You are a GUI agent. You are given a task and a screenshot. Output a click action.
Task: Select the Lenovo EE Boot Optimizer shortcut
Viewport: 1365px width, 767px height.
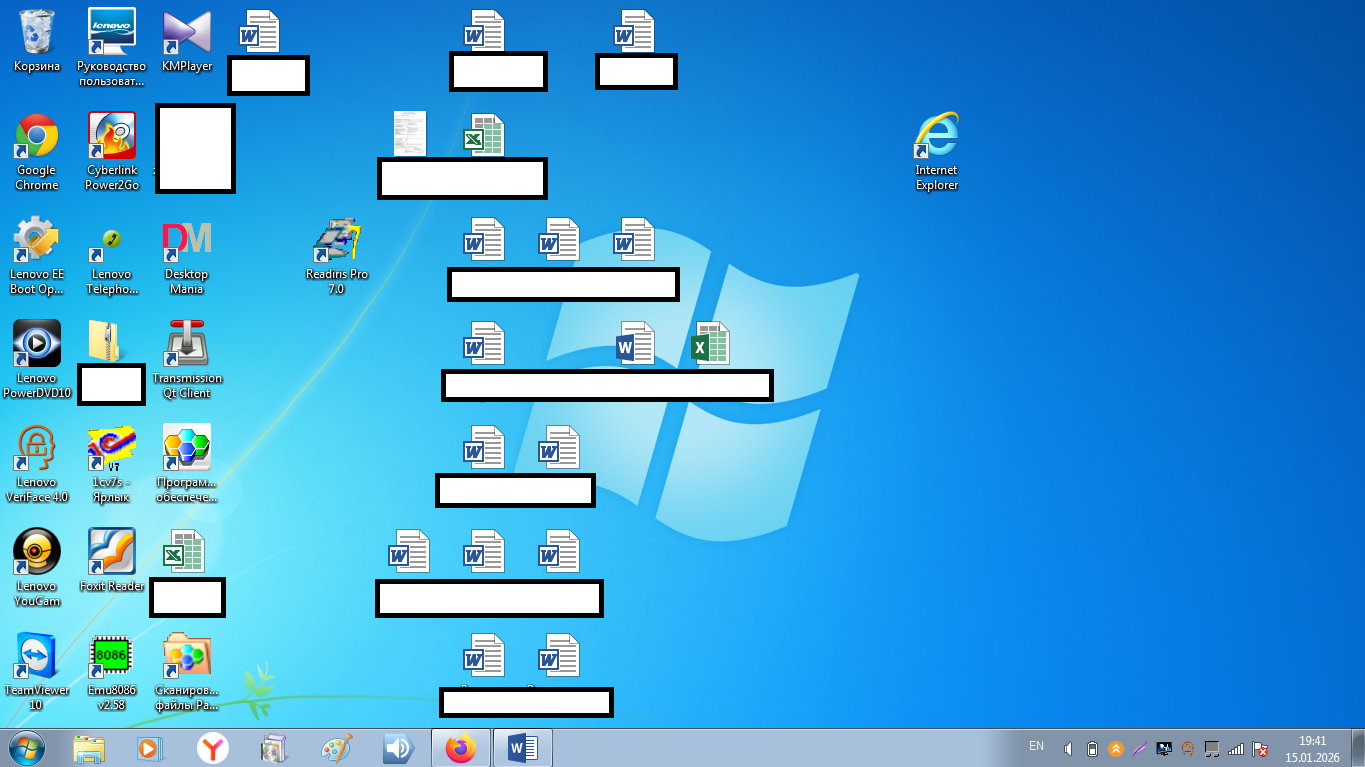point(37,256)
